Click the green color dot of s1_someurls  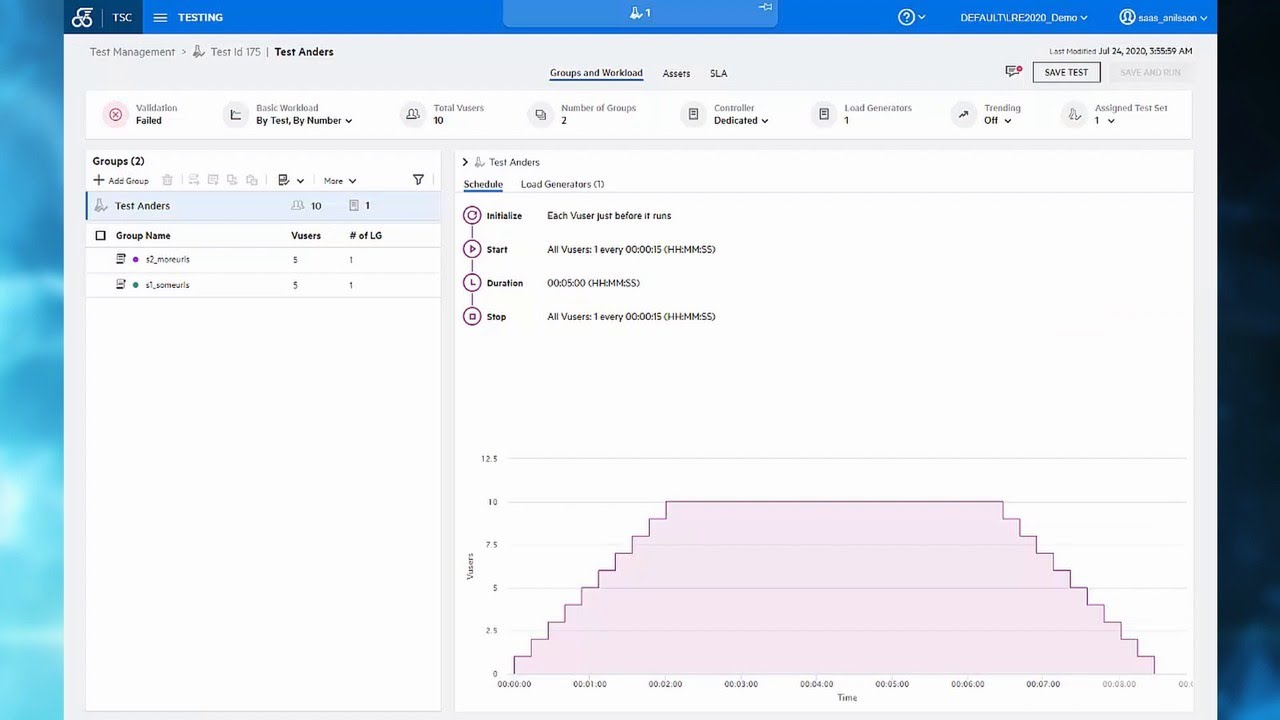point(135,285)
